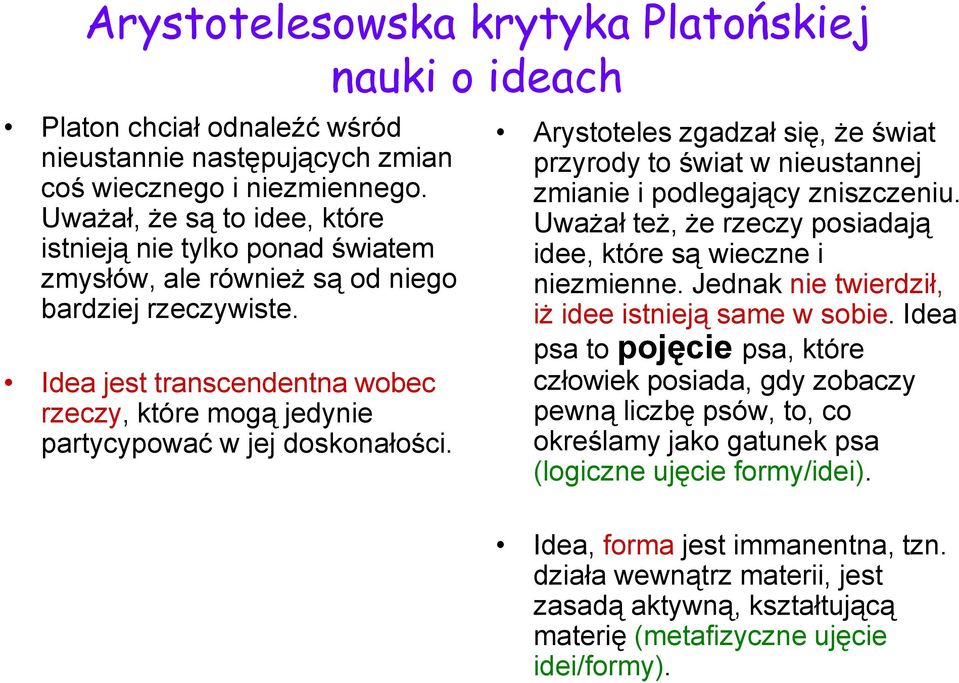Click the line 'działa wewnątrz materii, jest'
The width and height of the screenshot is (959, 683).
pyautogui.click(x=708, y=576)
